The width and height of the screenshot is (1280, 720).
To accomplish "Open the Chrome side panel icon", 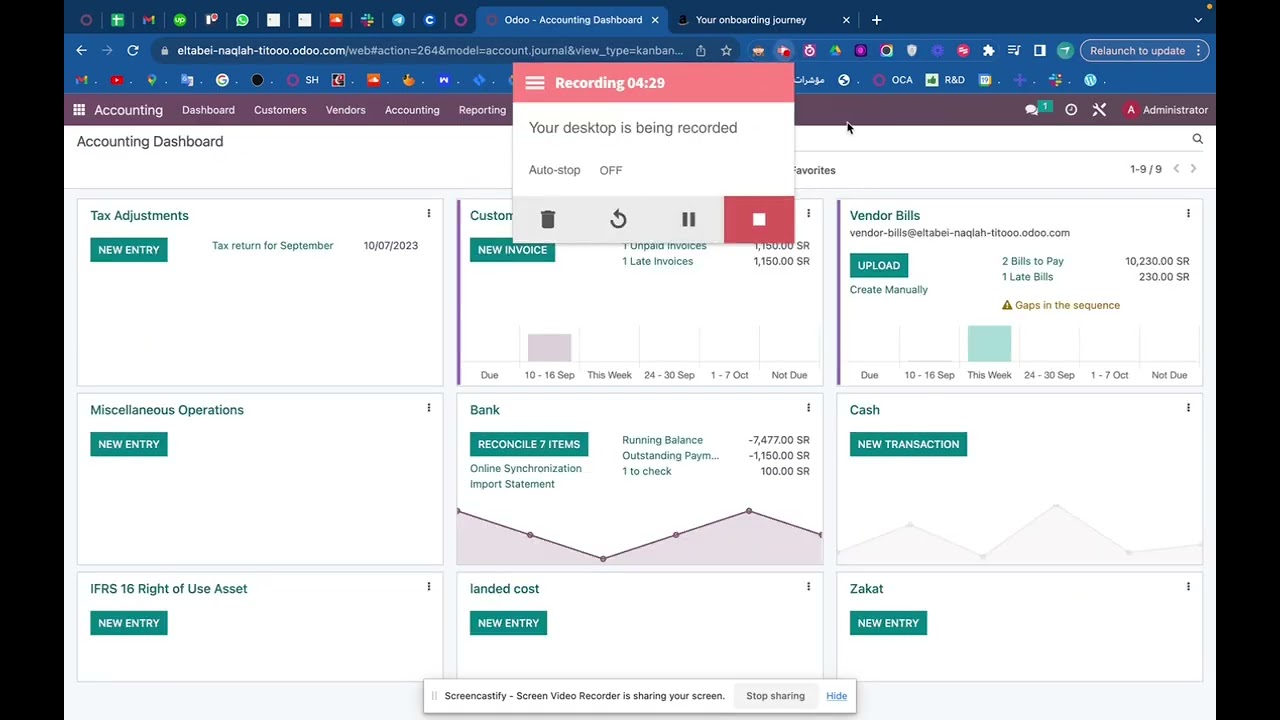I will point(1039,50).
